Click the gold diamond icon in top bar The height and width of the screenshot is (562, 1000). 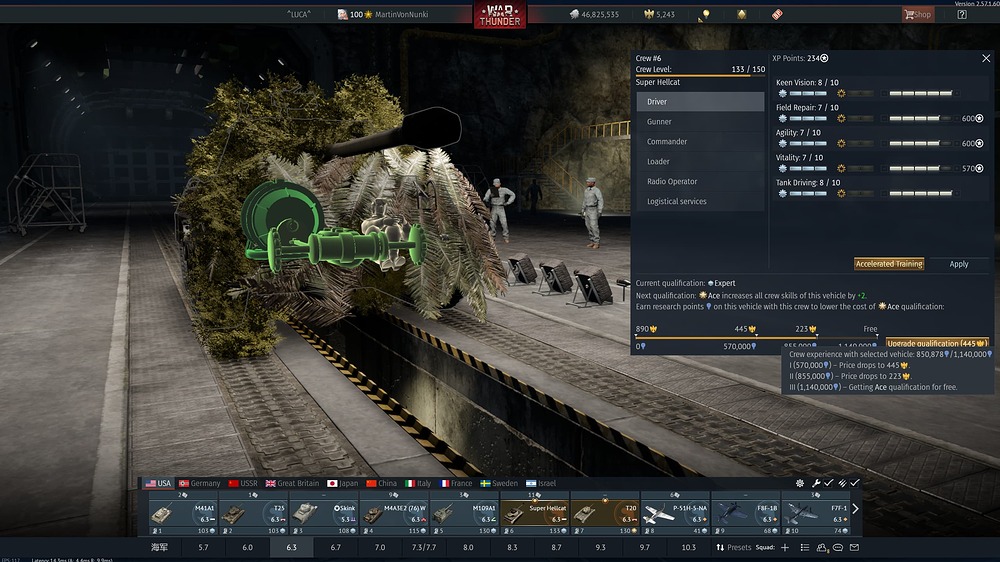[x=741, y=14]
